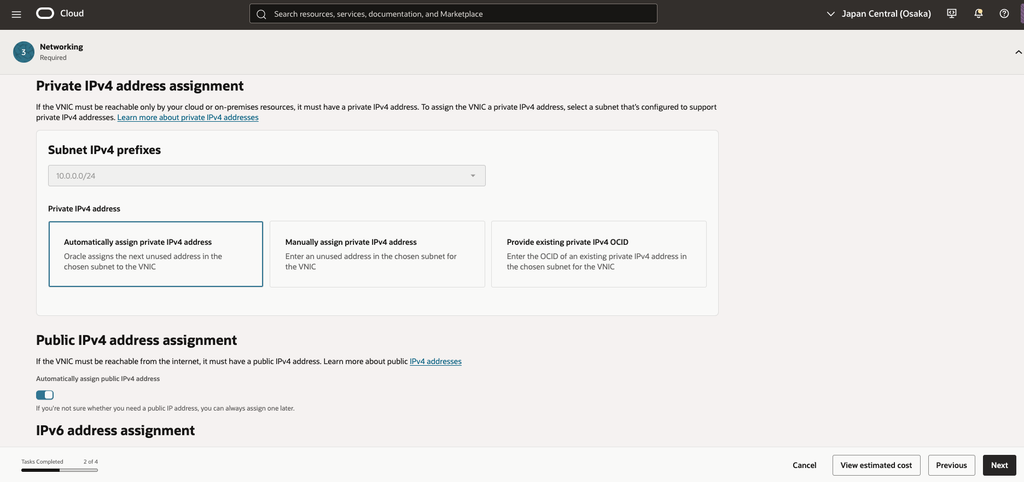1024x482 pixels.
Task: Click the step 3 Networking circle
Action: [24, 52]
